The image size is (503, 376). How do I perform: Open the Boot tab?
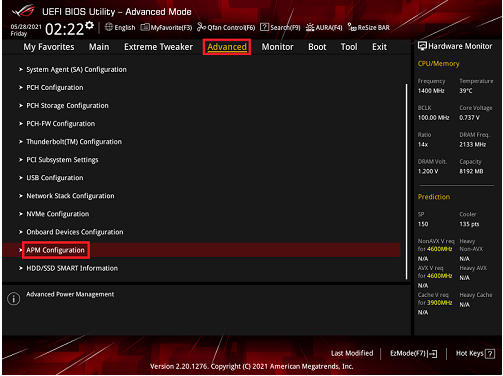[317, 47]
